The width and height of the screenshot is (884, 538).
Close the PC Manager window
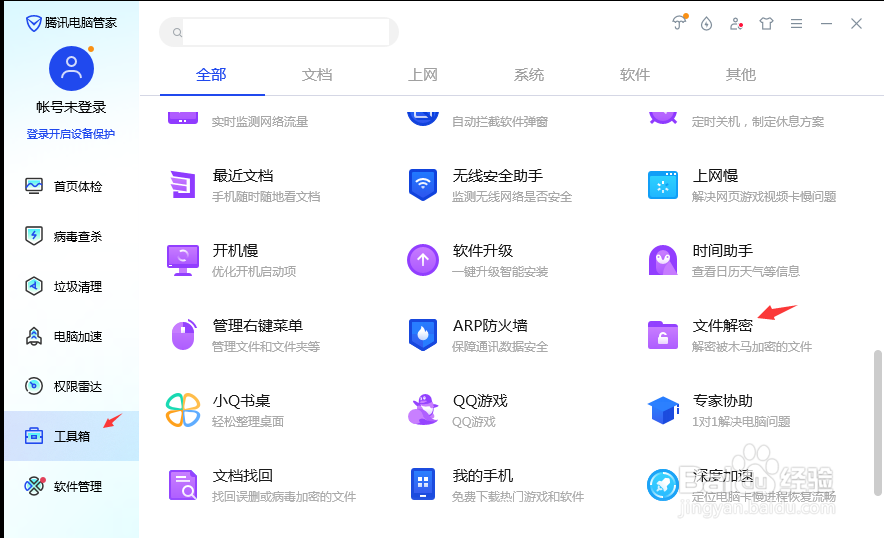point(856,24)
